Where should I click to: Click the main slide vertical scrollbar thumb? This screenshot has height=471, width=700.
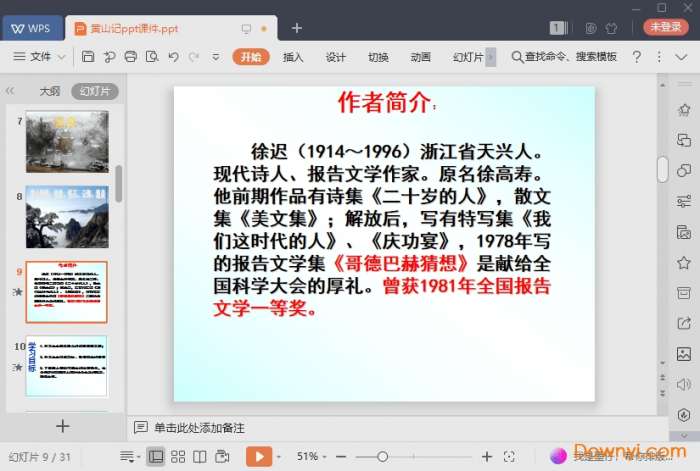pyautogui.click(x=662, y=170)
